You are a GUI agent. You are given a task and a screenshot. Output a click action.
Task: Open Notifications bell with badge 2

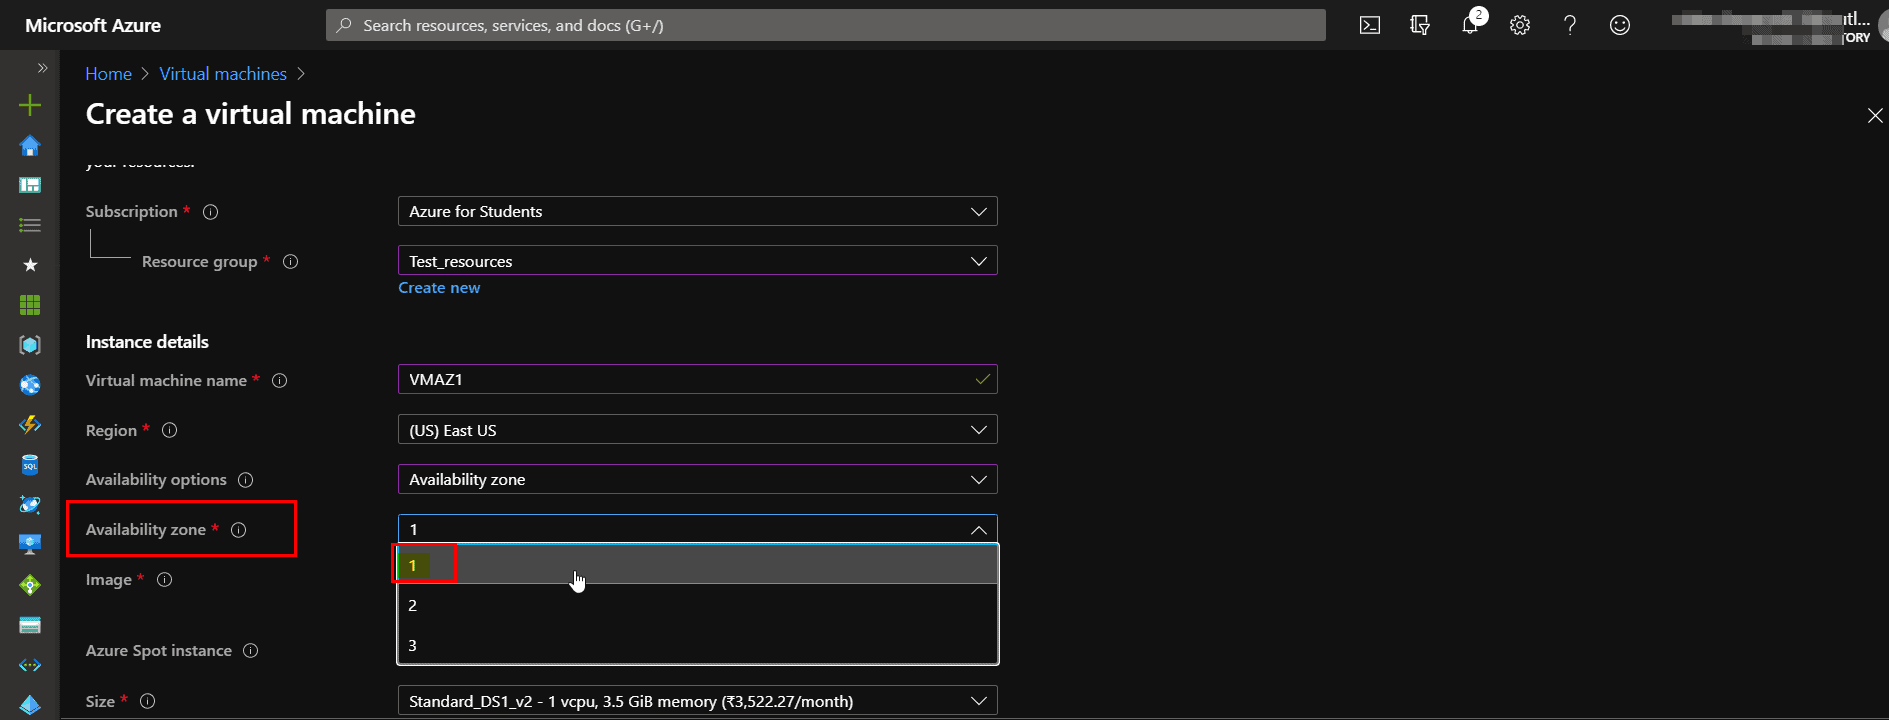1470,25
